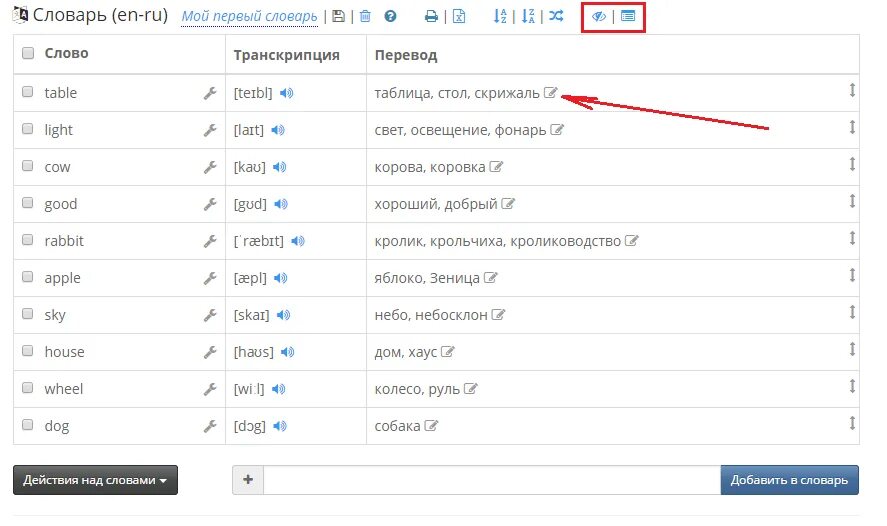This screenshot has height=526, width=887.
Task: Play pronunciation of sky
Action: tap(283, 315)
